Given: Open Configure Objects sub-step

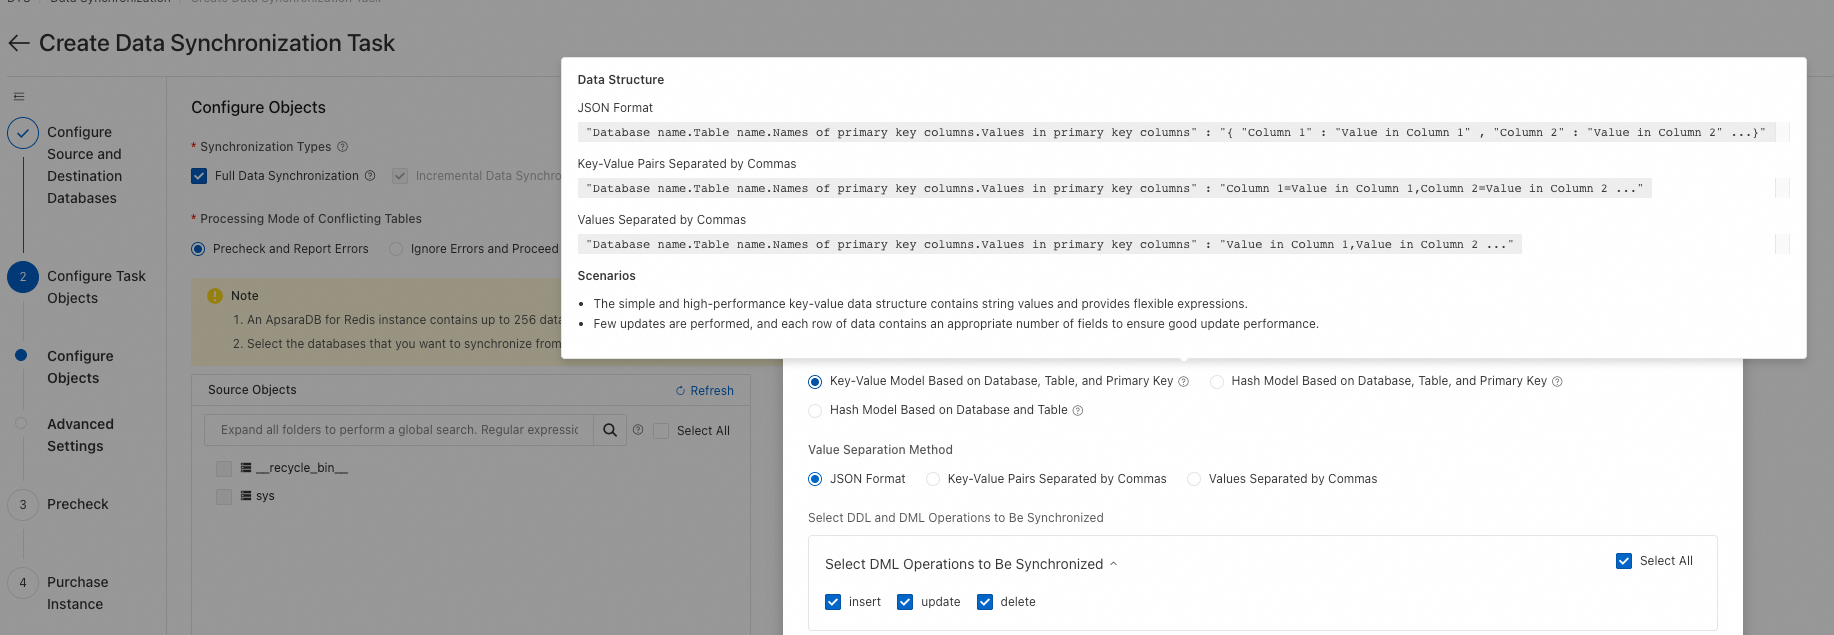Looking at the screenshot, I should tap(80, 367).
